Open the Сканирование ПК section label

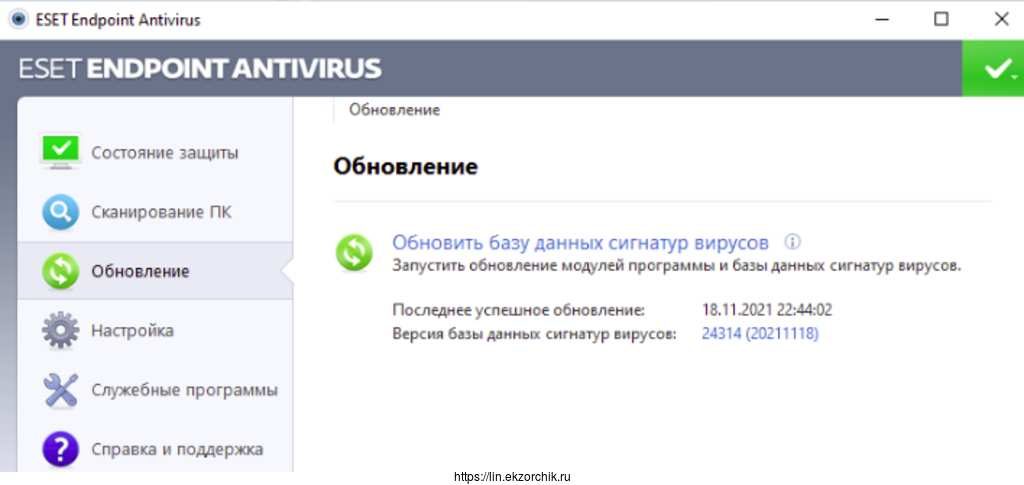[161, 212]
